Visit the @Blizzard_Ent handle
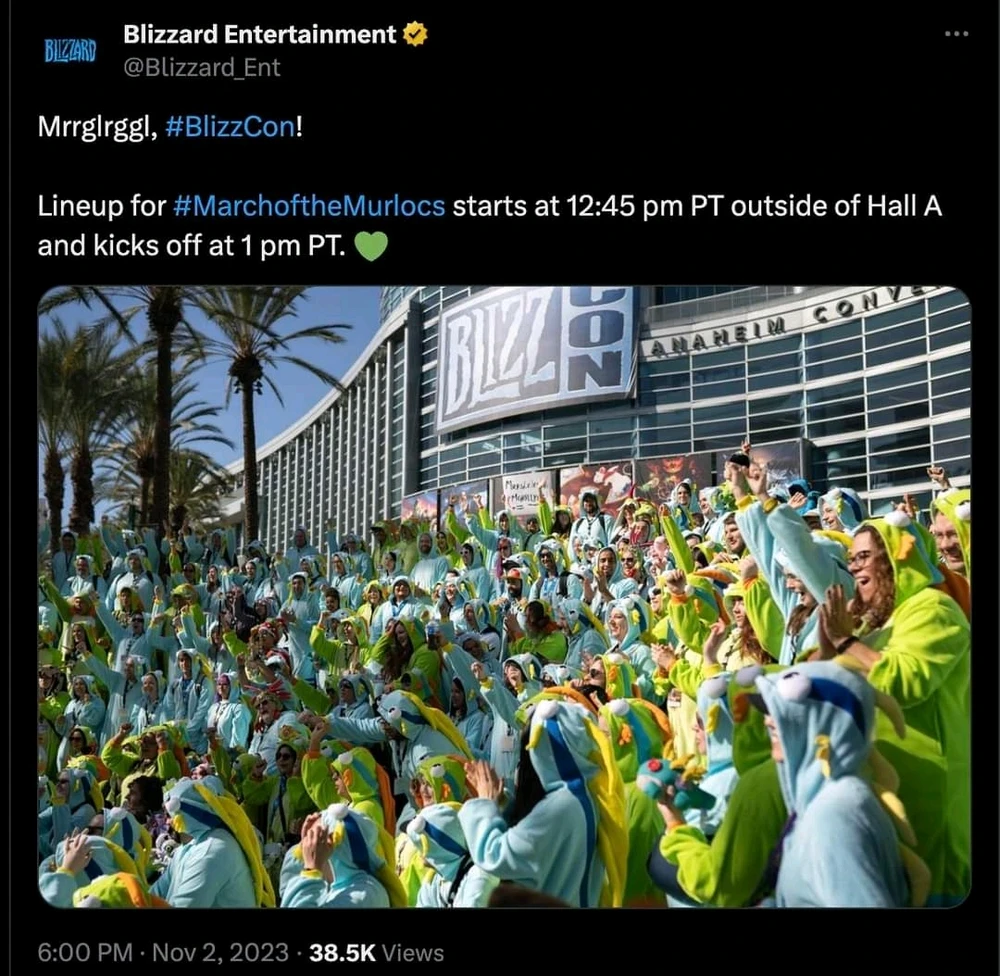 point(202,67)
